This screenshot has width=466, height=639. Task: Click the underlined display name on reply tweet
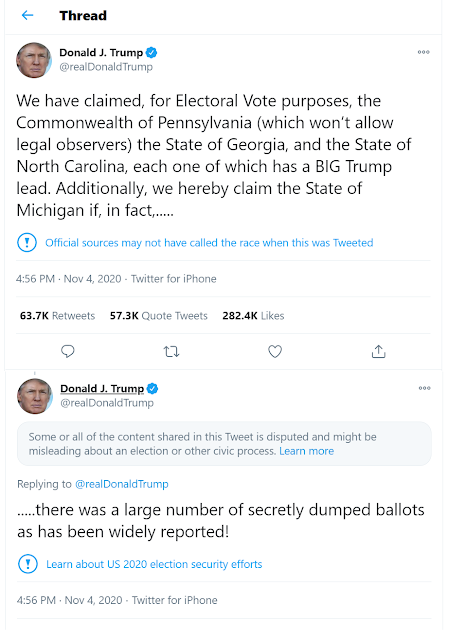(102, 389)
